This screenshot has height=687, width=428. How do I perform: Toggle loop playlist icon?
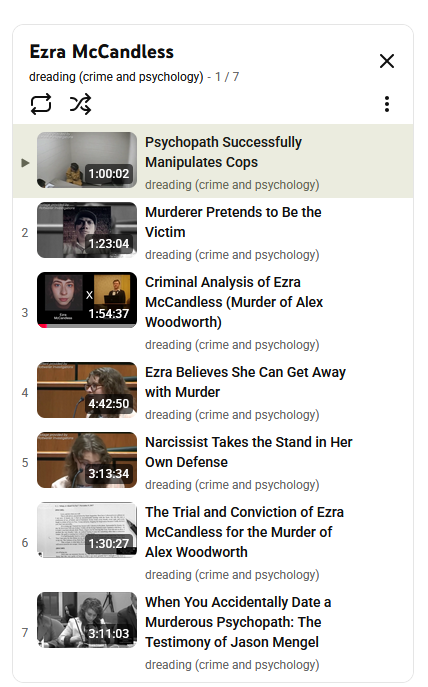coord(41,104)
